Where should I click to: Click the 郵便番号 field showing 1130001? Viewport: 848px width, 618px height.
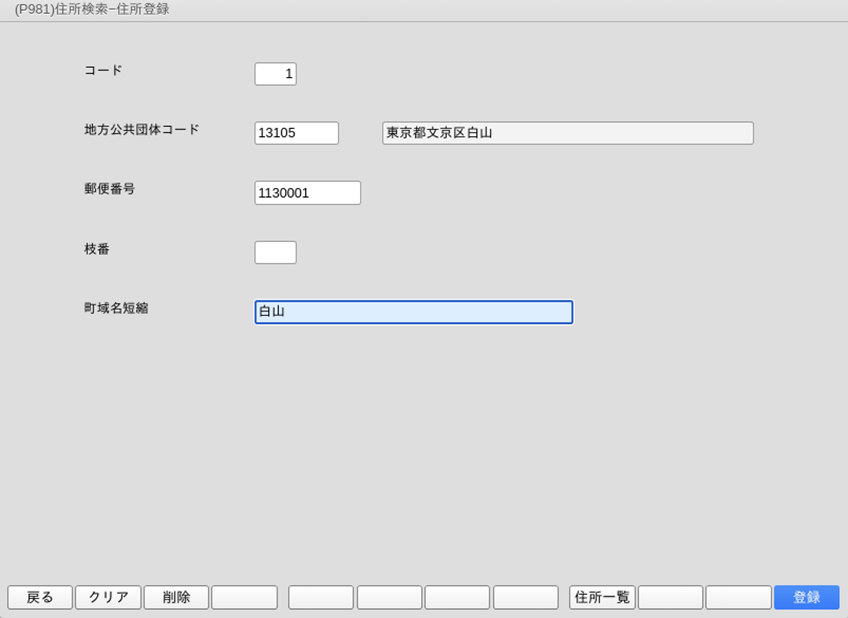(307, 193)
